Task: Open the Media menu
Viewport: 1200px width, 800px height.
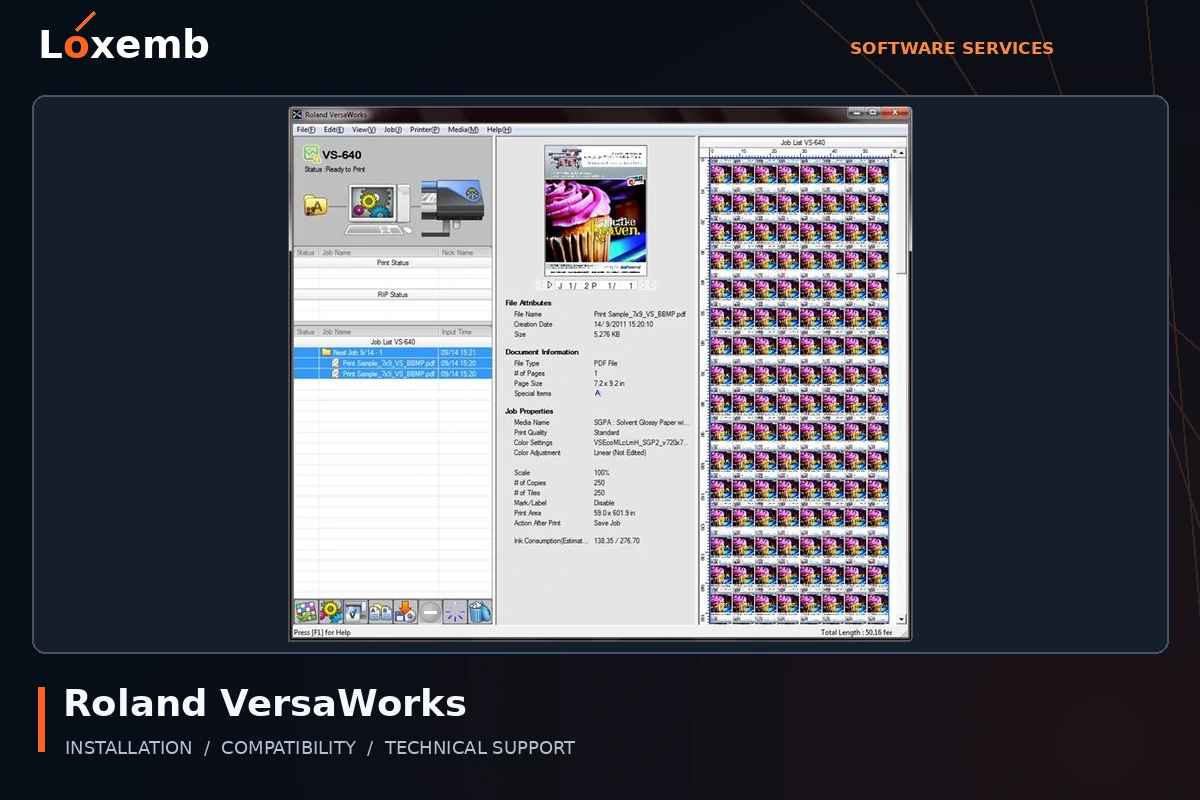Action: [x=463, y=130]
